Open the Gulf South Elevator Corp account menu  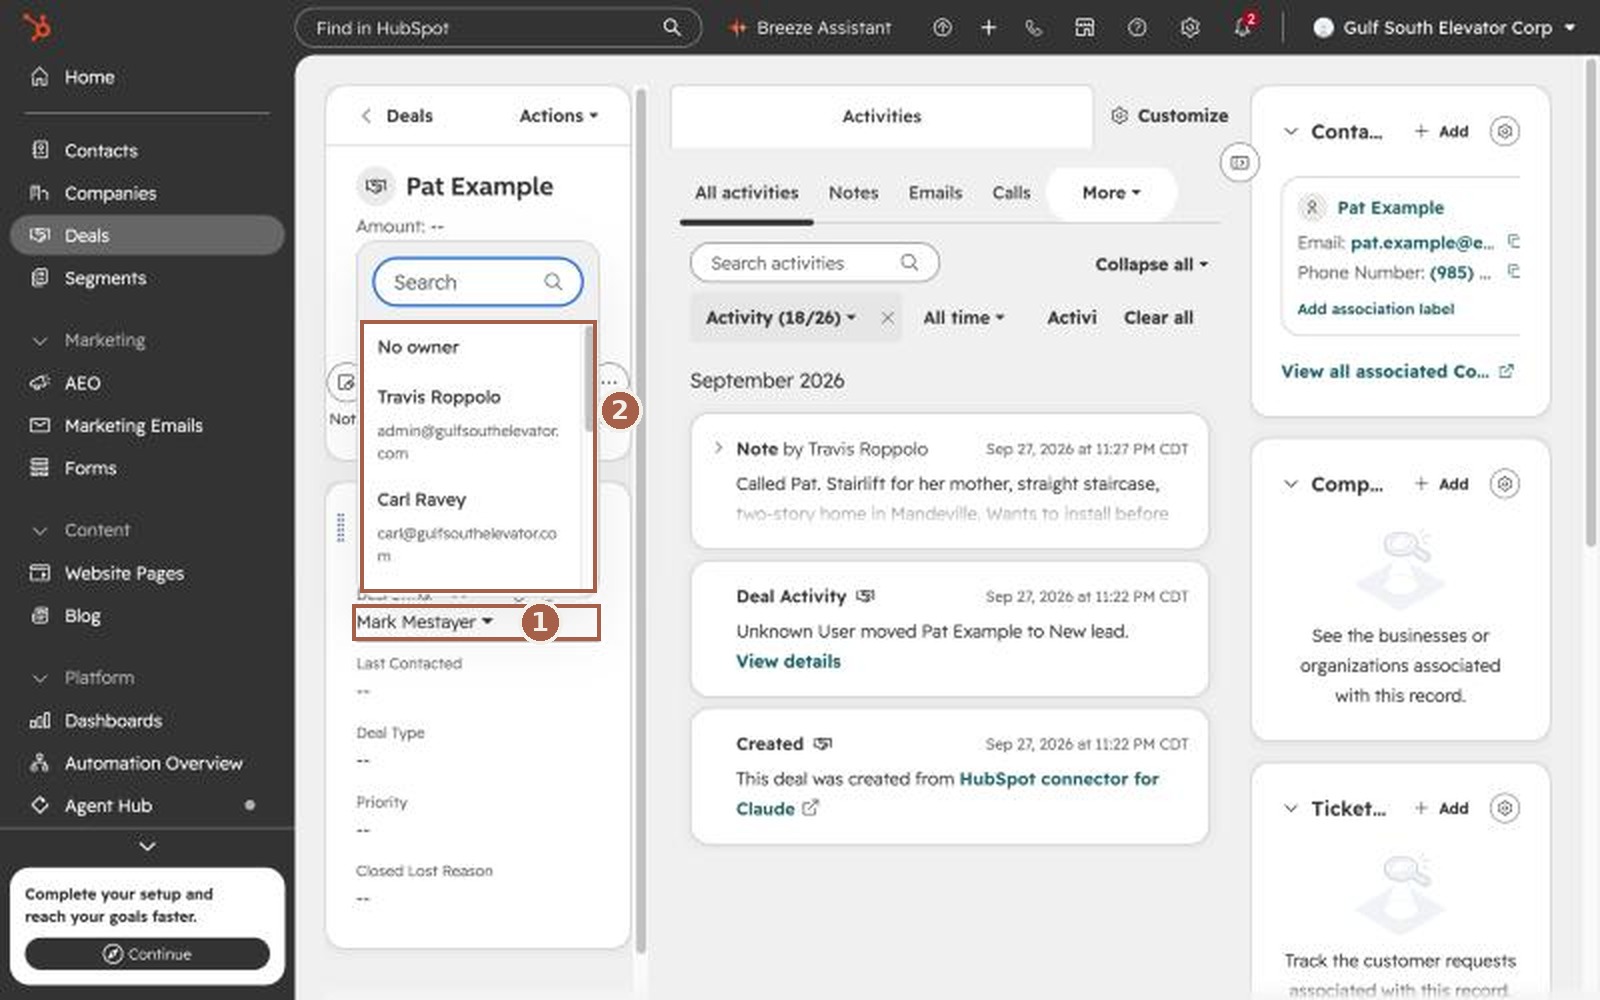1444,28
